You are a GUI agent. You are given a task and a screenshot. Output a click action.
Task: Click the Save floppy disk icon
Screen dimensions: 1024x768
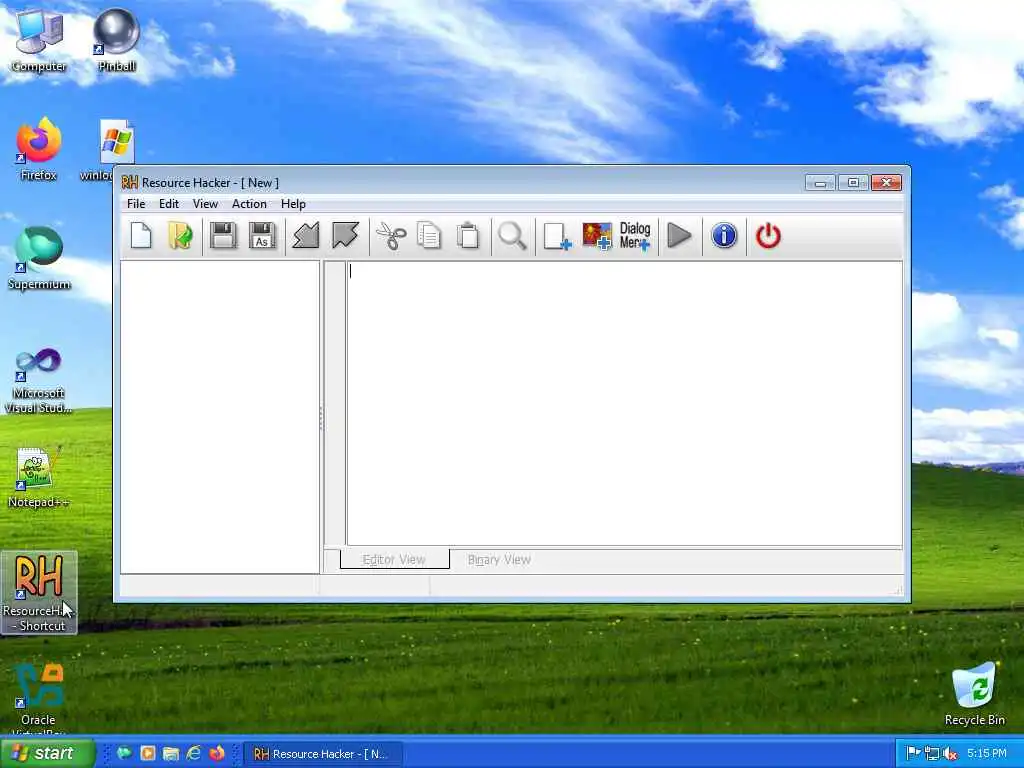[x=223, y=236]
